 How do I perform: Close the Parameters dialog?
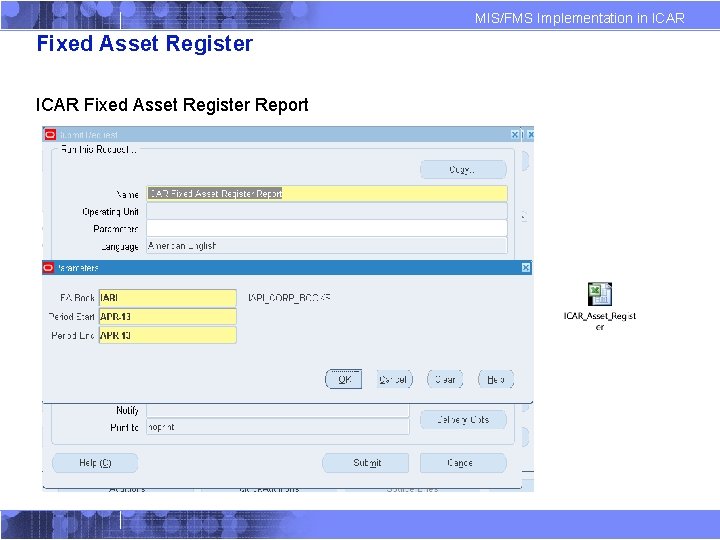[526, 268]
